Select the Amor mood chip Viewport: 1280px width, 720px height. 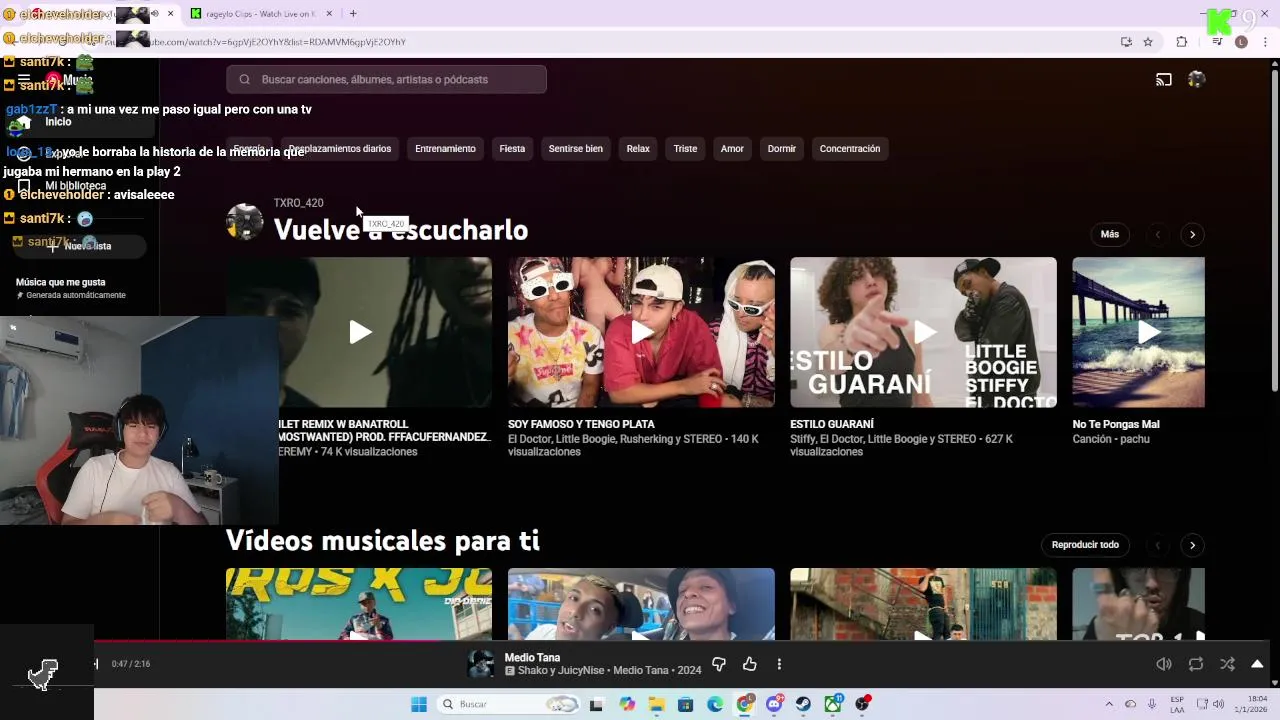coord(732,148)
